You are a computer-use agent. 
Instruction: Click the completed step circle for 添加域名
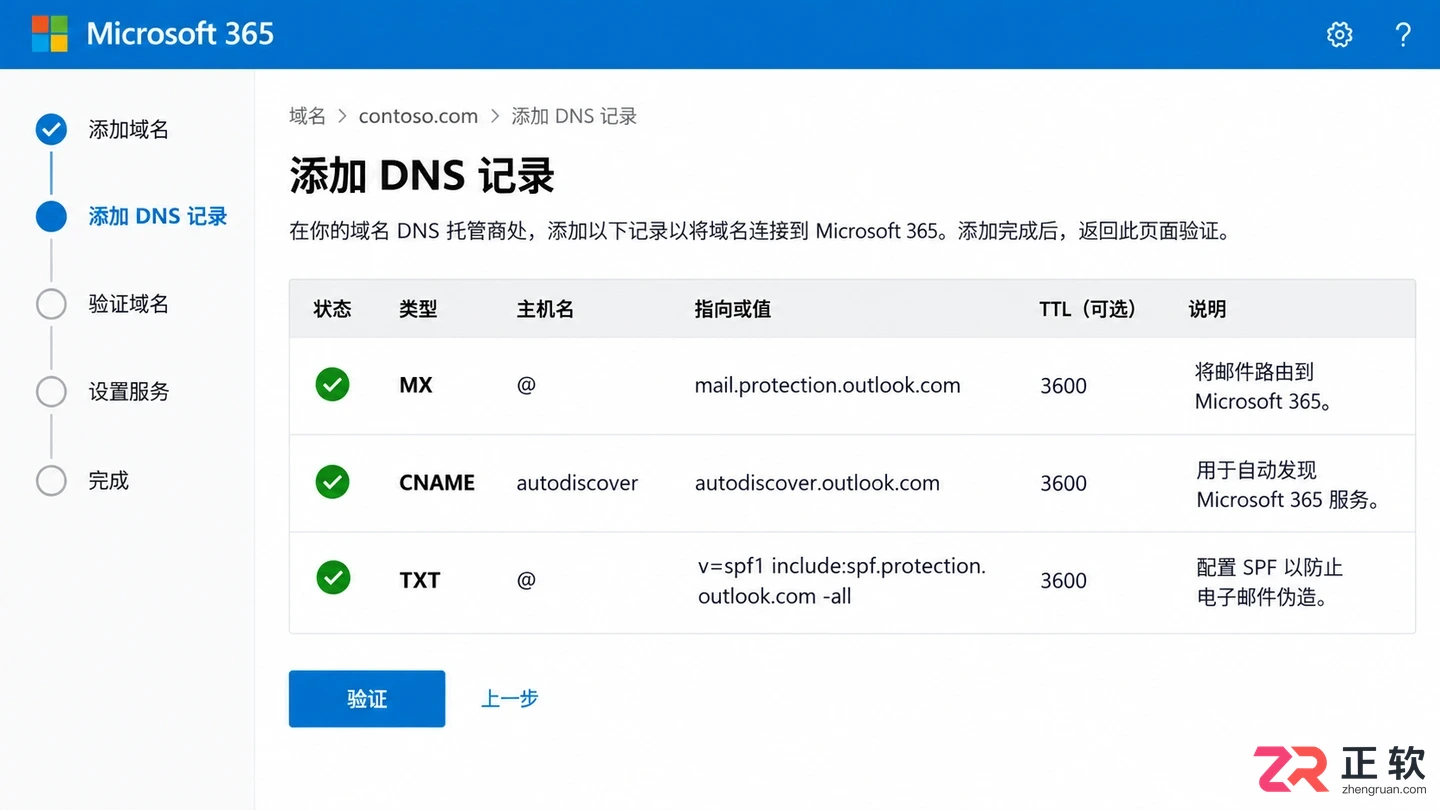pos(51,129)
